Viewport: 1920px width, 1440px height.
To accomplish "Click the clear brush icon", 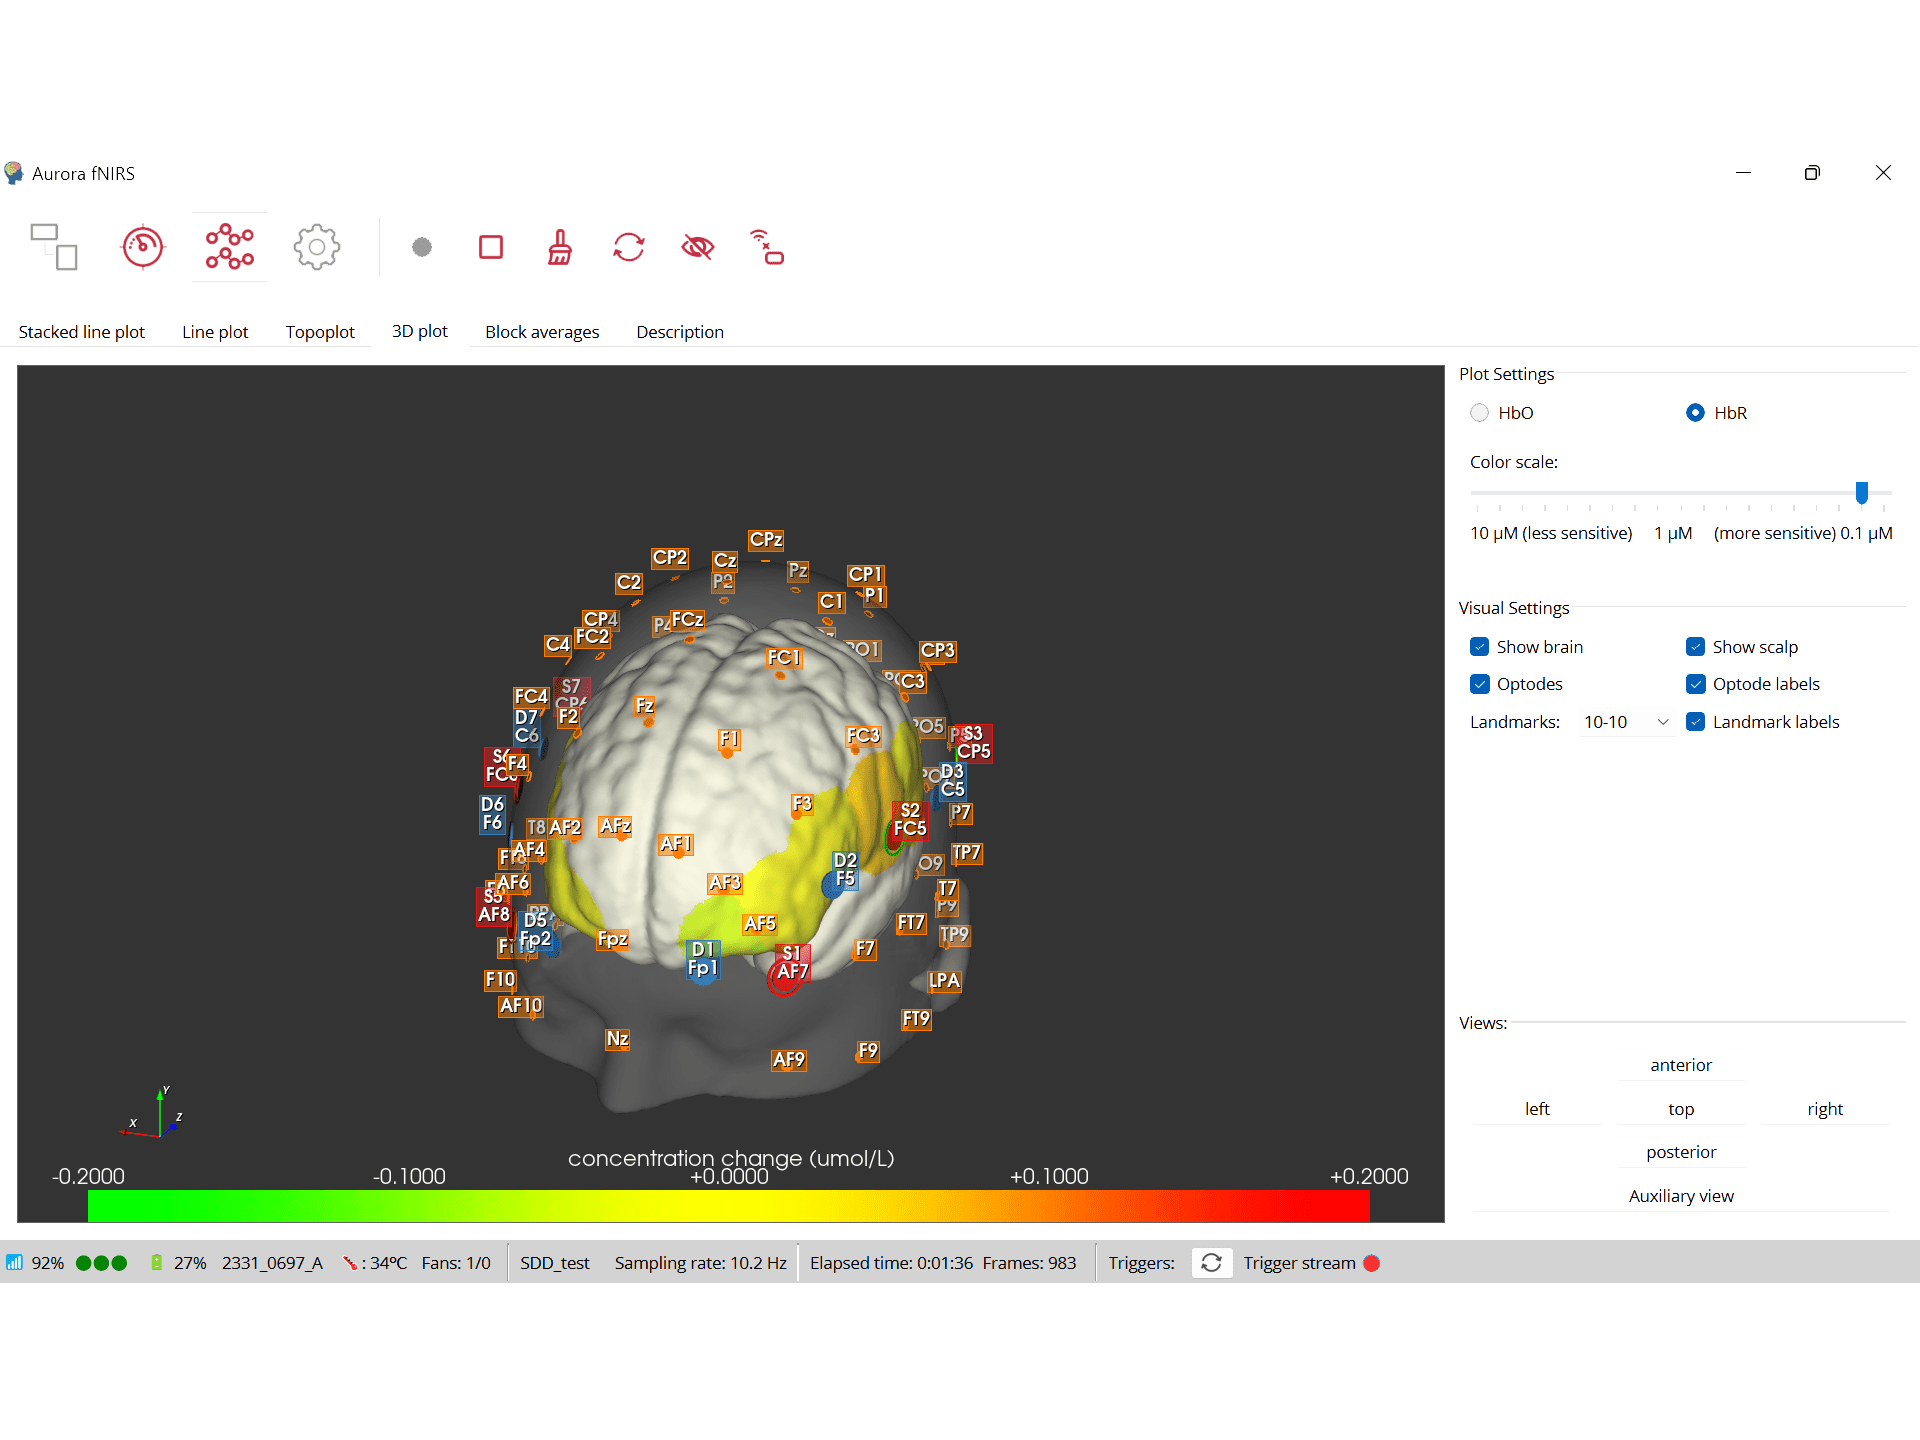I will (560, 247).
